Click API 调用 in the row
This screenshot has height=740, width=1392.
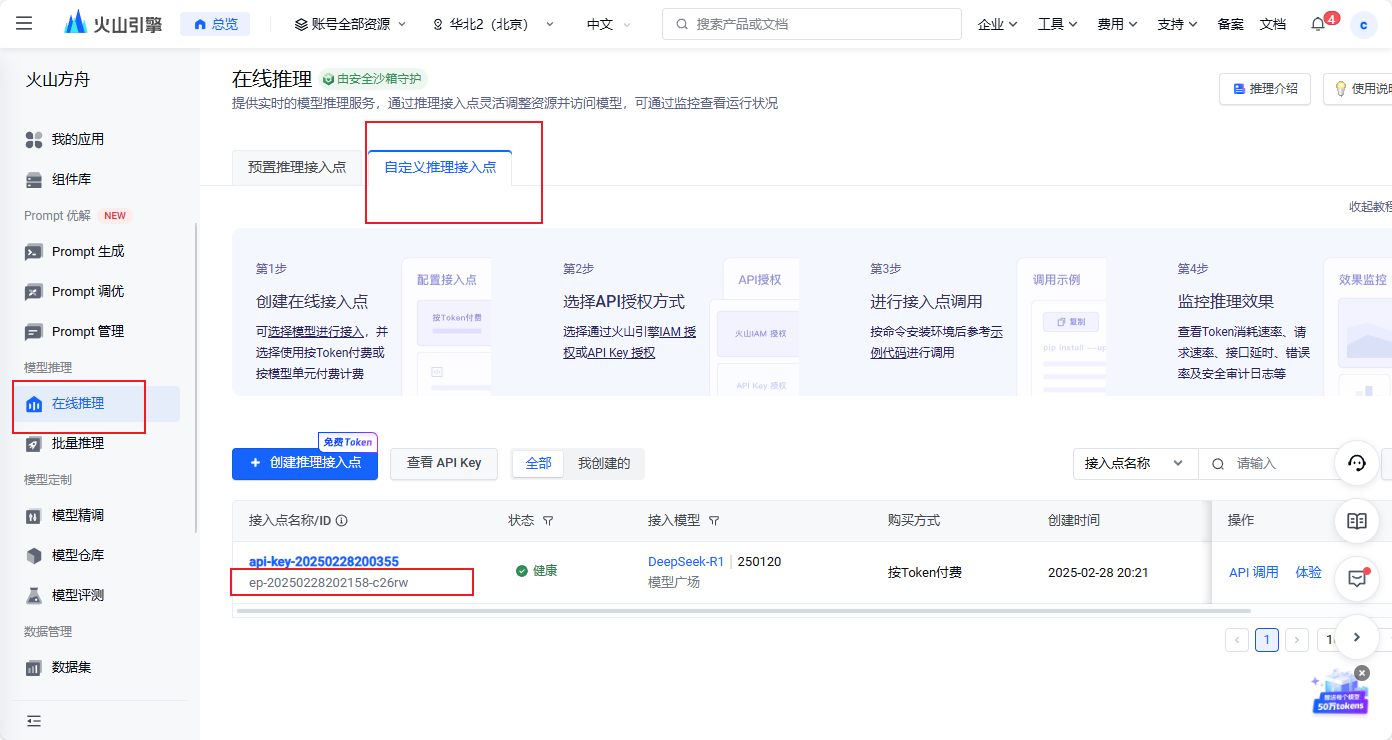1254,572
